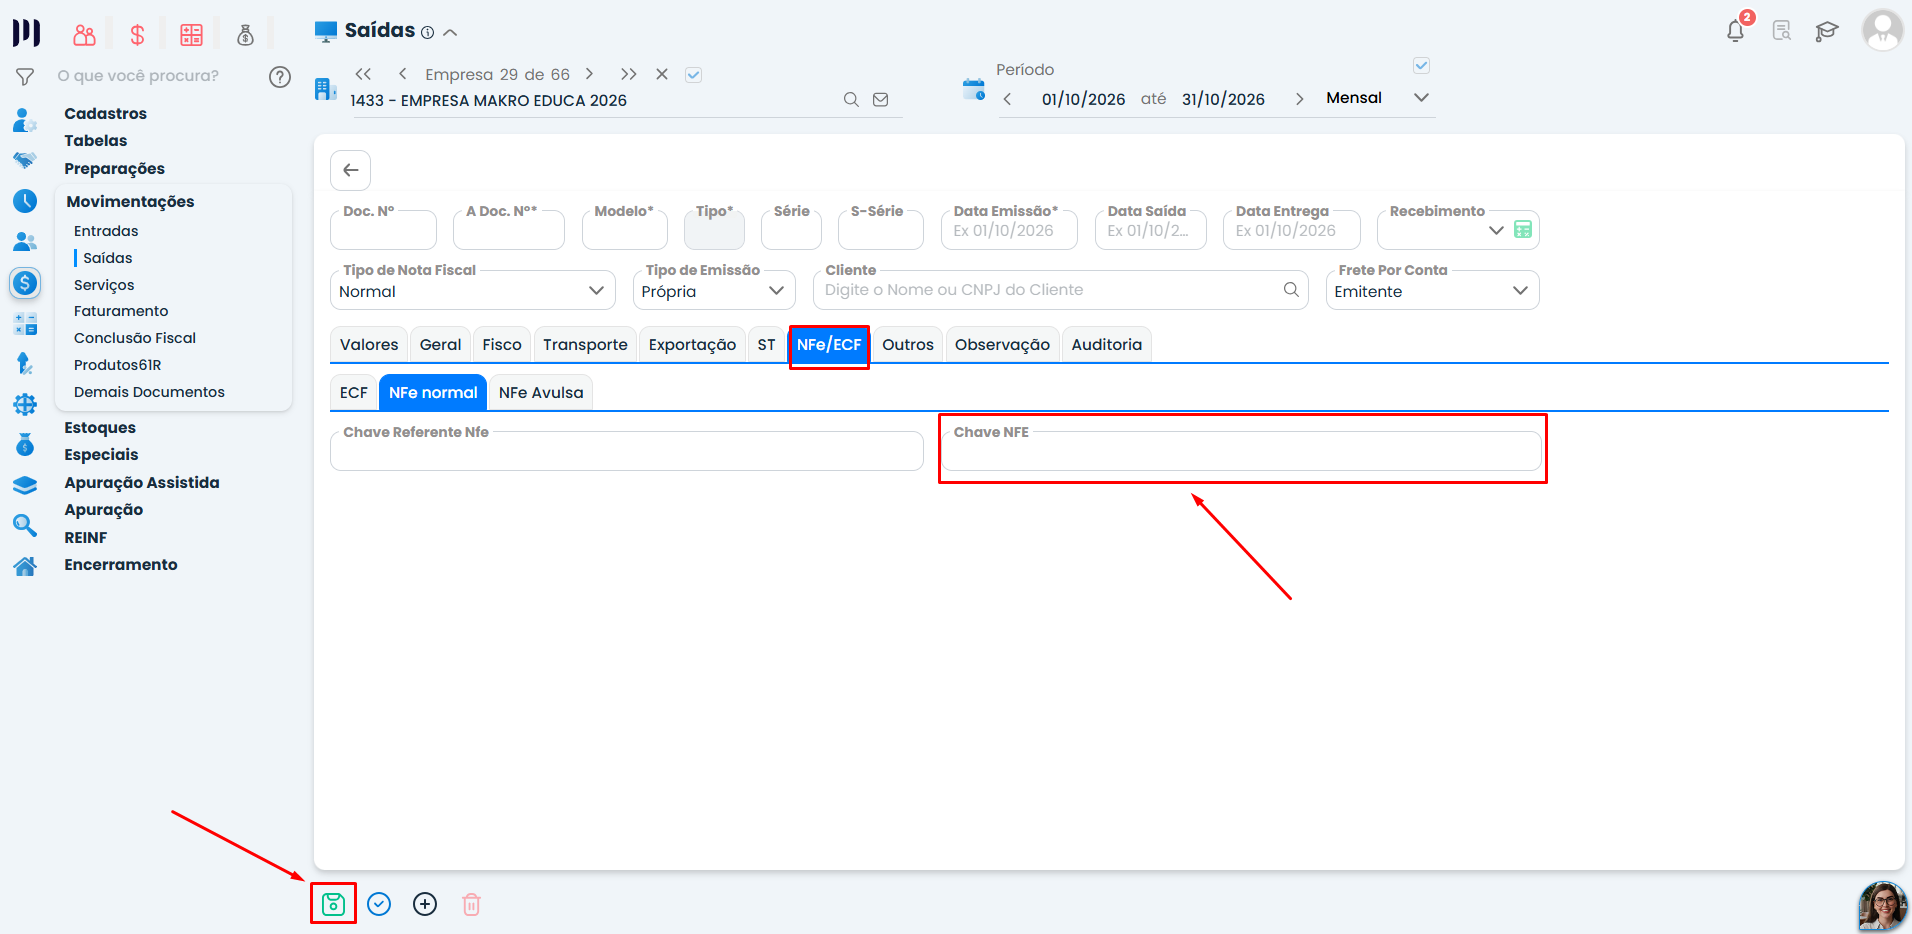Open graduation cap training icon
The width and height of the screenshot is (1912, 934).
coord(1827,31)
